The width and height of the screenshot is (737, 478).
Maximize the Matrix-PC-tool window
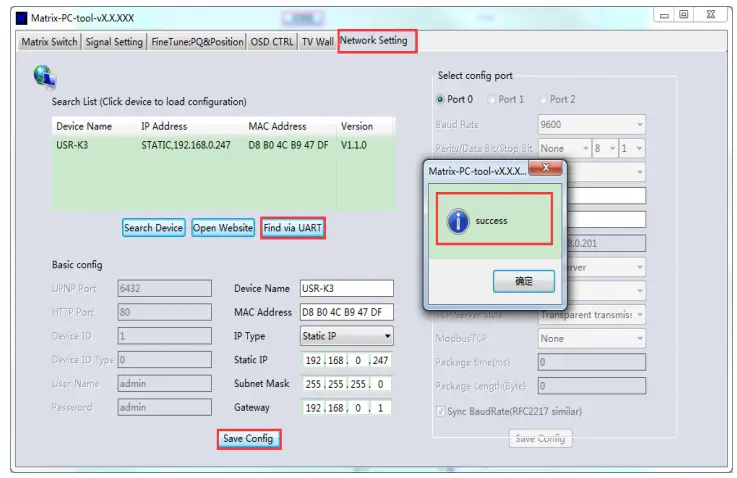coord(684,15)
